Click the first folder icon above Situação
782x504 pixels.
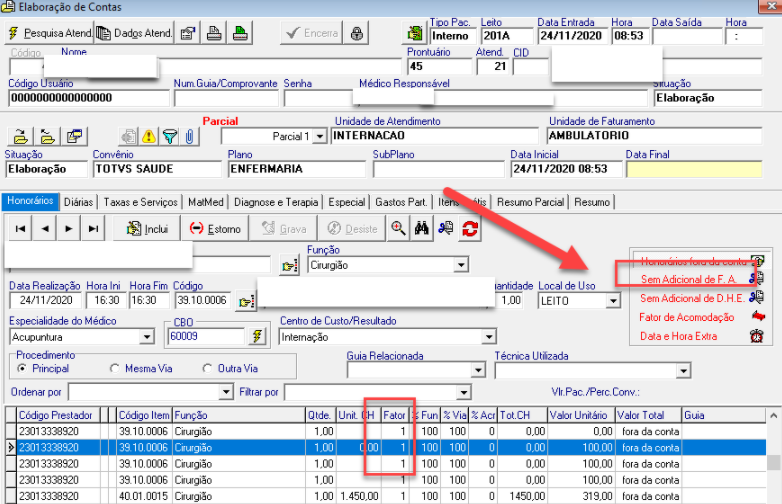point(20,136)
